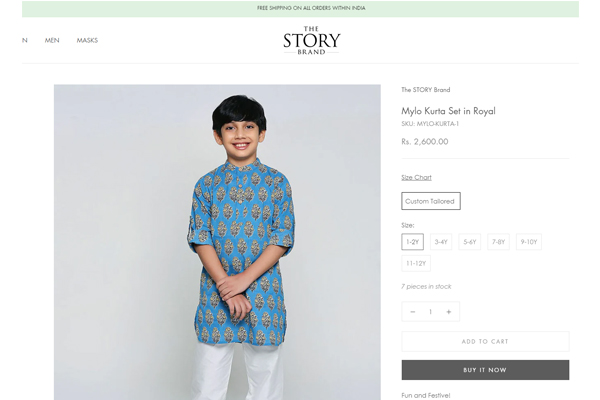
Task: Choose size 3-4Y
Action: tap(441, 242)
